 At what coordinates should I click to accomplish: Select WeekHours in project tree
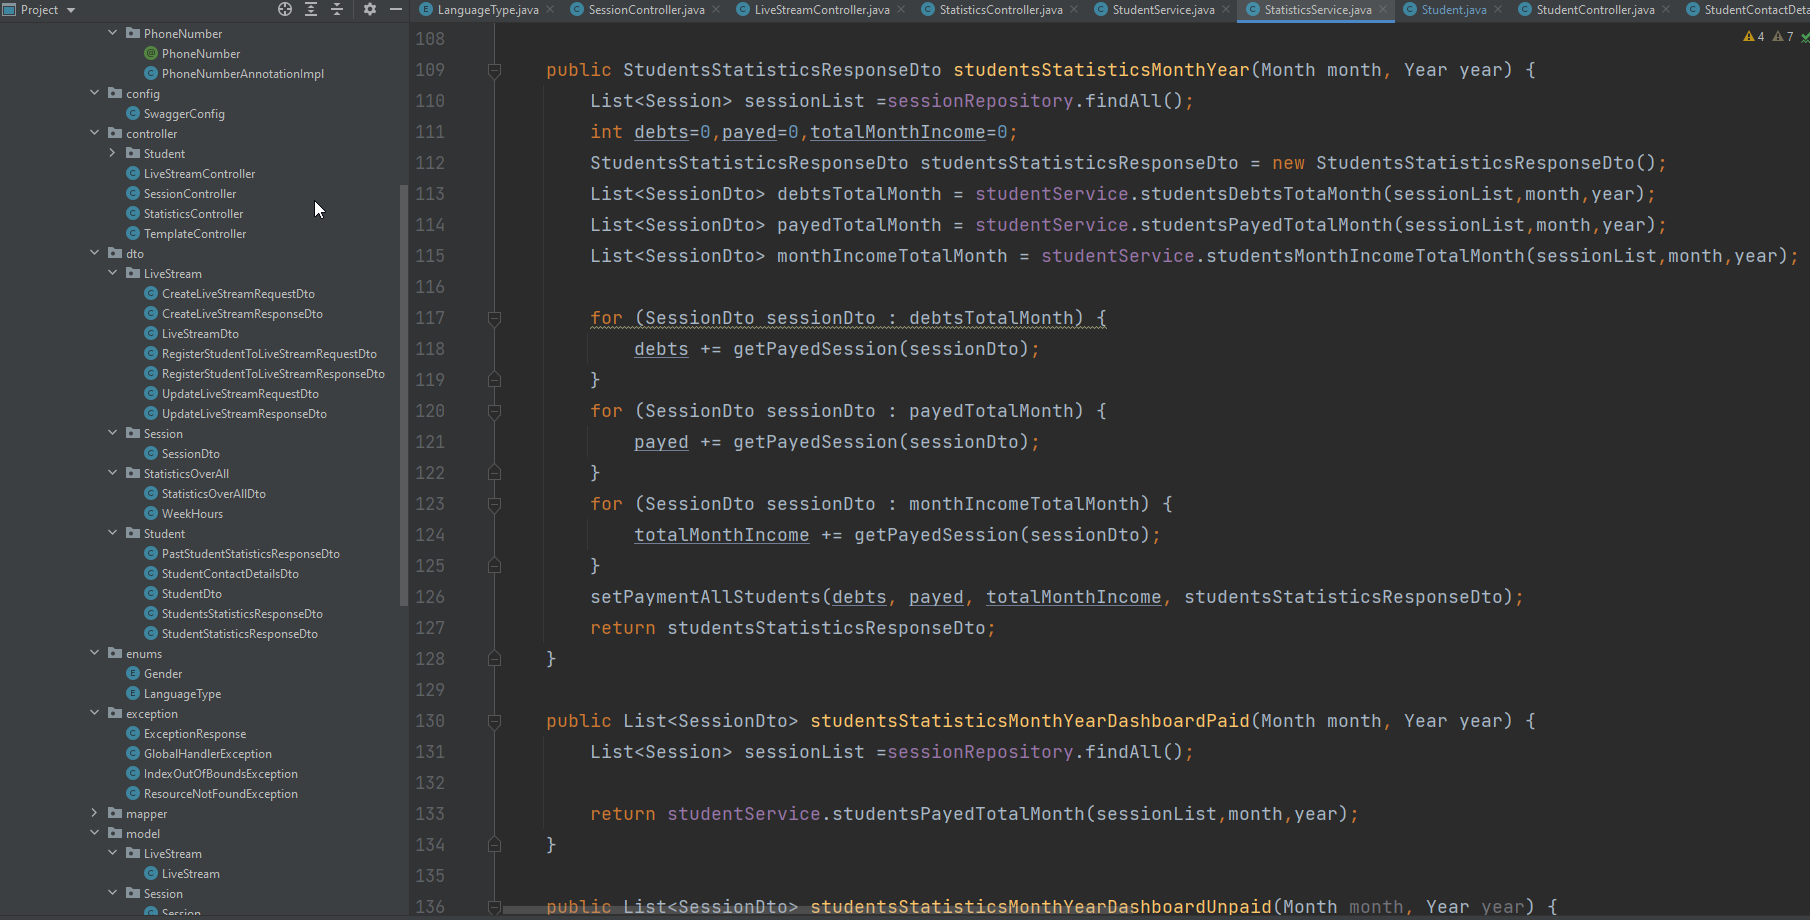tap(192, 513)
